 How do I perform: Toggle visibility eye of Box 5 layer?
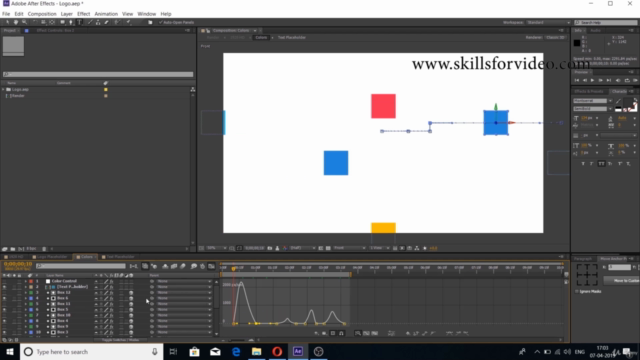click(4, 310)
